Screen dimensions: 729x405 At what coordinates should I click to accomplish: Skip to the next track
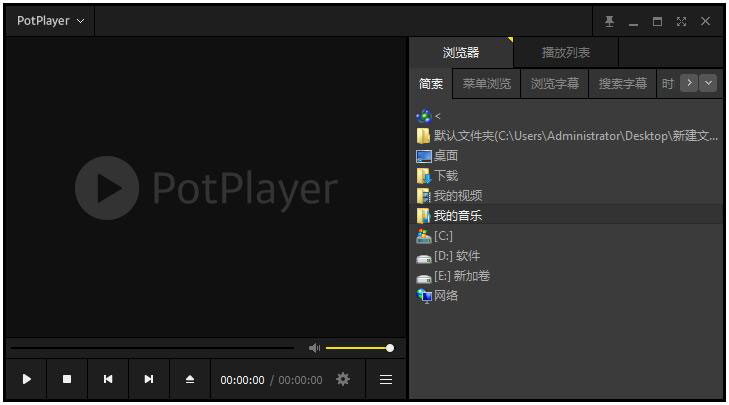tap(149, 379)
